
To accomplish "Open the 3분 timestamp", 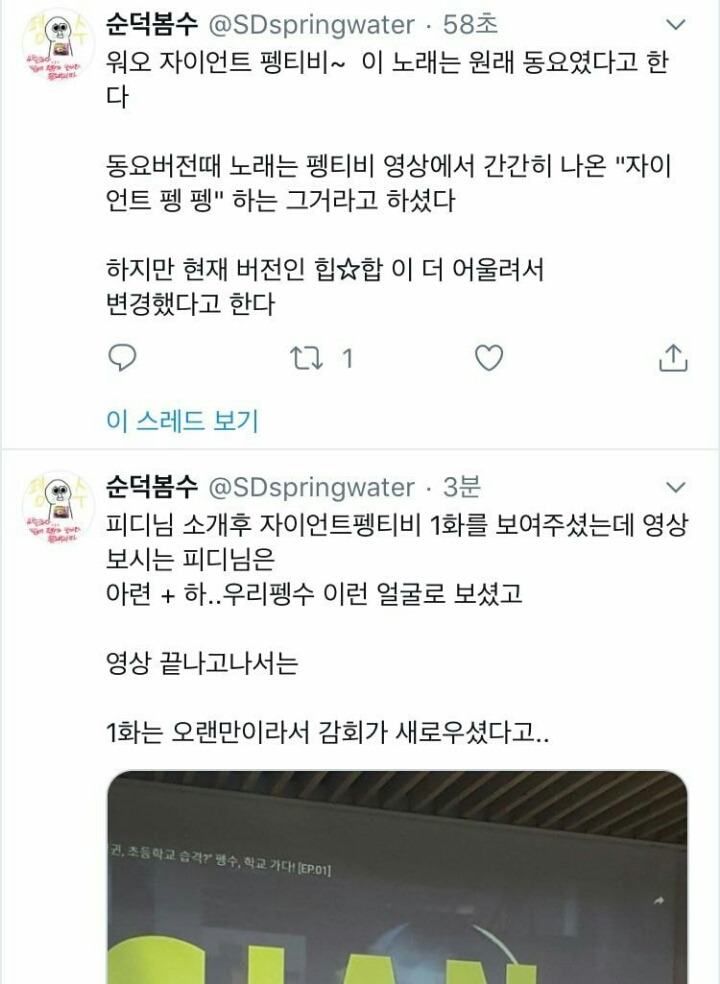I will [462, 487].
